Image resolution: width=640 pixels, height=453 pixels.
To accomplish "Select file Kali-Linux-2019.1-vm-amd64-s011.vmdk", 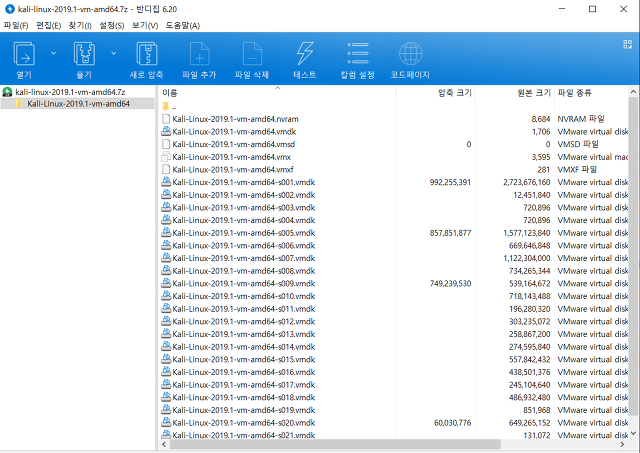I will (x=244, y=309).
